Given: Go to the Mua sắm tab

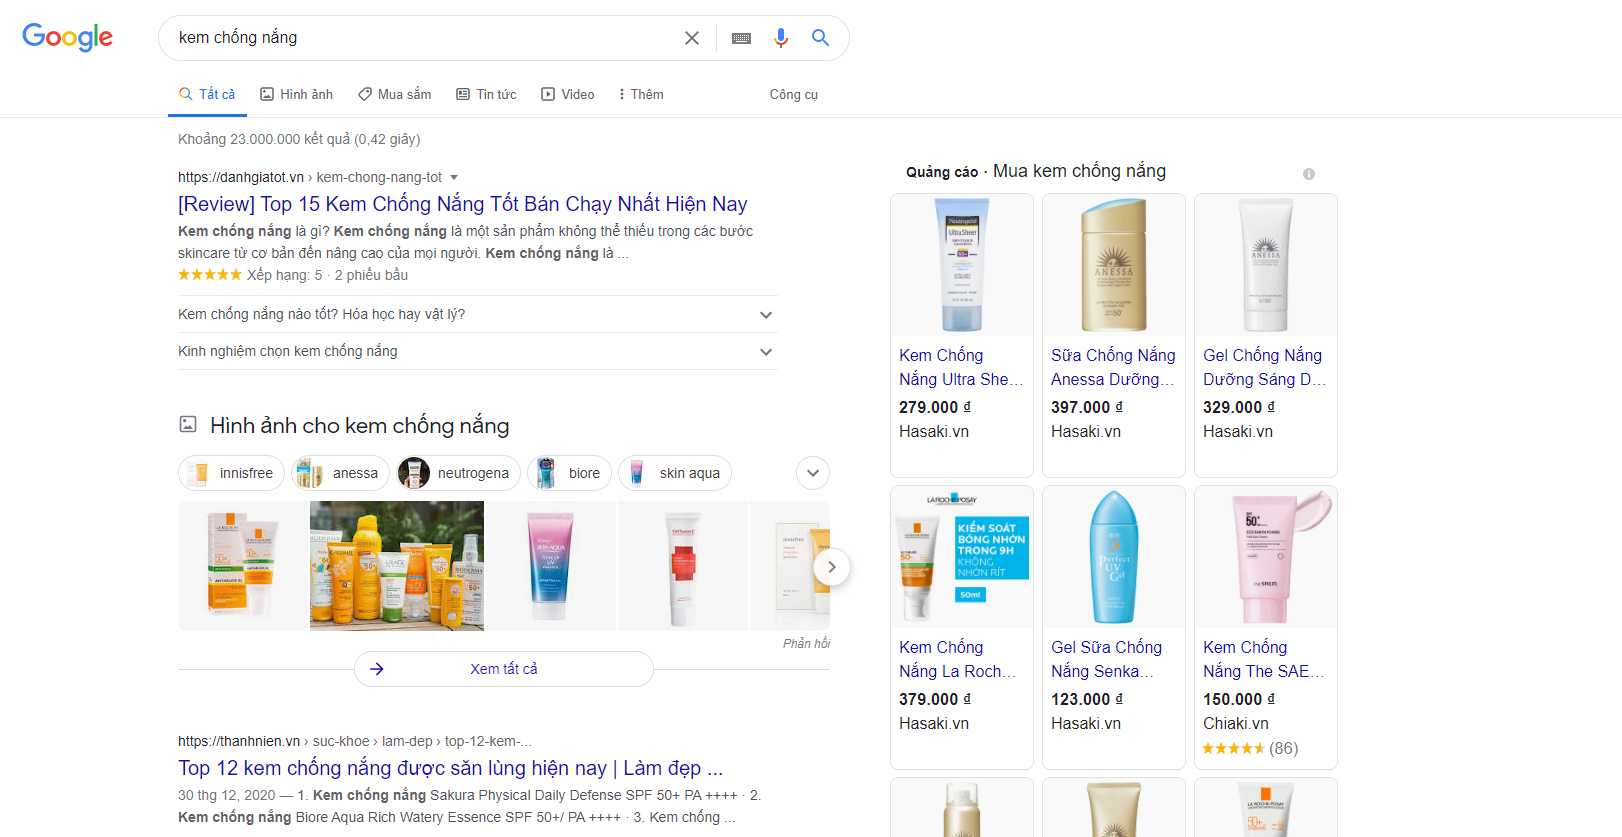Looking at the screenshot, I should pyautogui.click(x=395, y=94).
